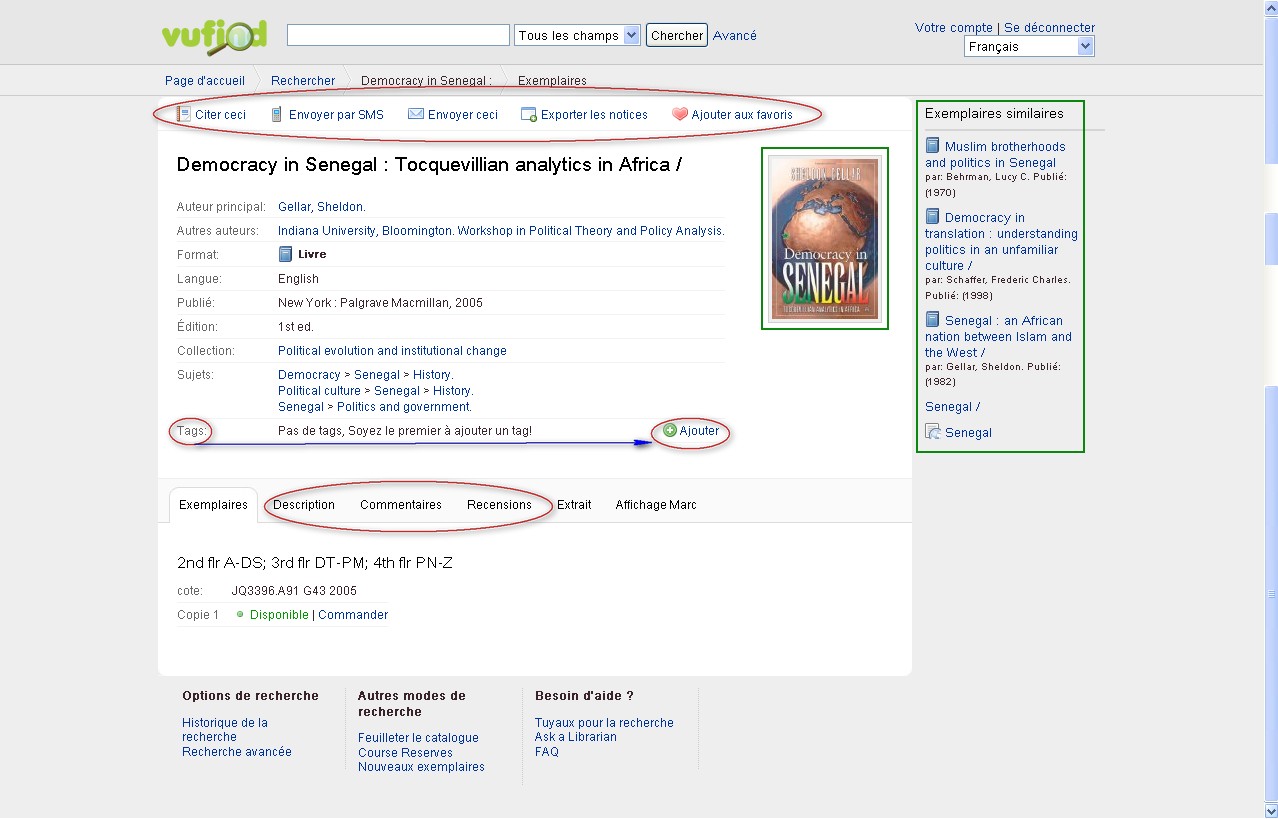Click the Exporter les notices icon

tap(529, 115)
